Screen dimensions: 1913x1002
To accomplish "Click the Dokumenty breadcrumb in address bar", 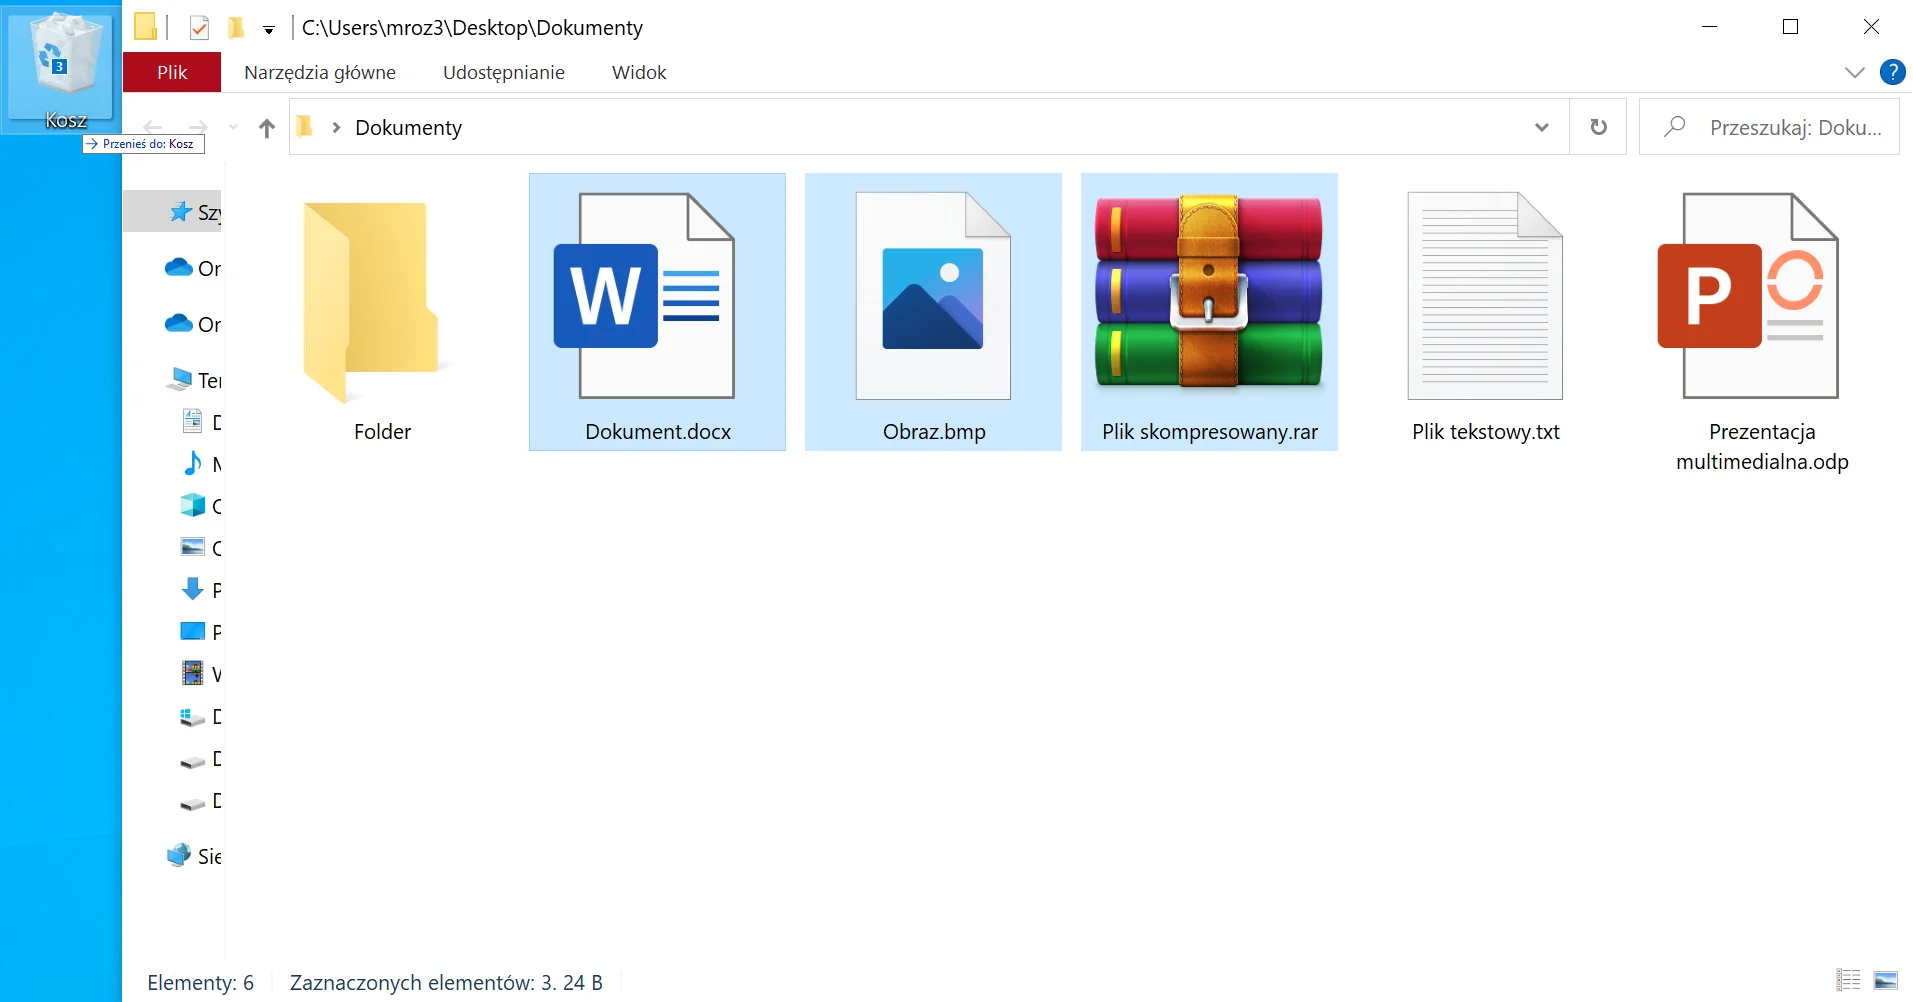I will point(408,128).
